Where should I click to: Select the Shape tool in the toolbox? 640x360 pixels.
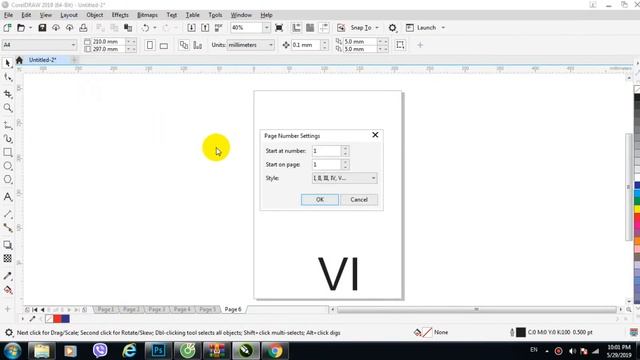tap(7, 77)
